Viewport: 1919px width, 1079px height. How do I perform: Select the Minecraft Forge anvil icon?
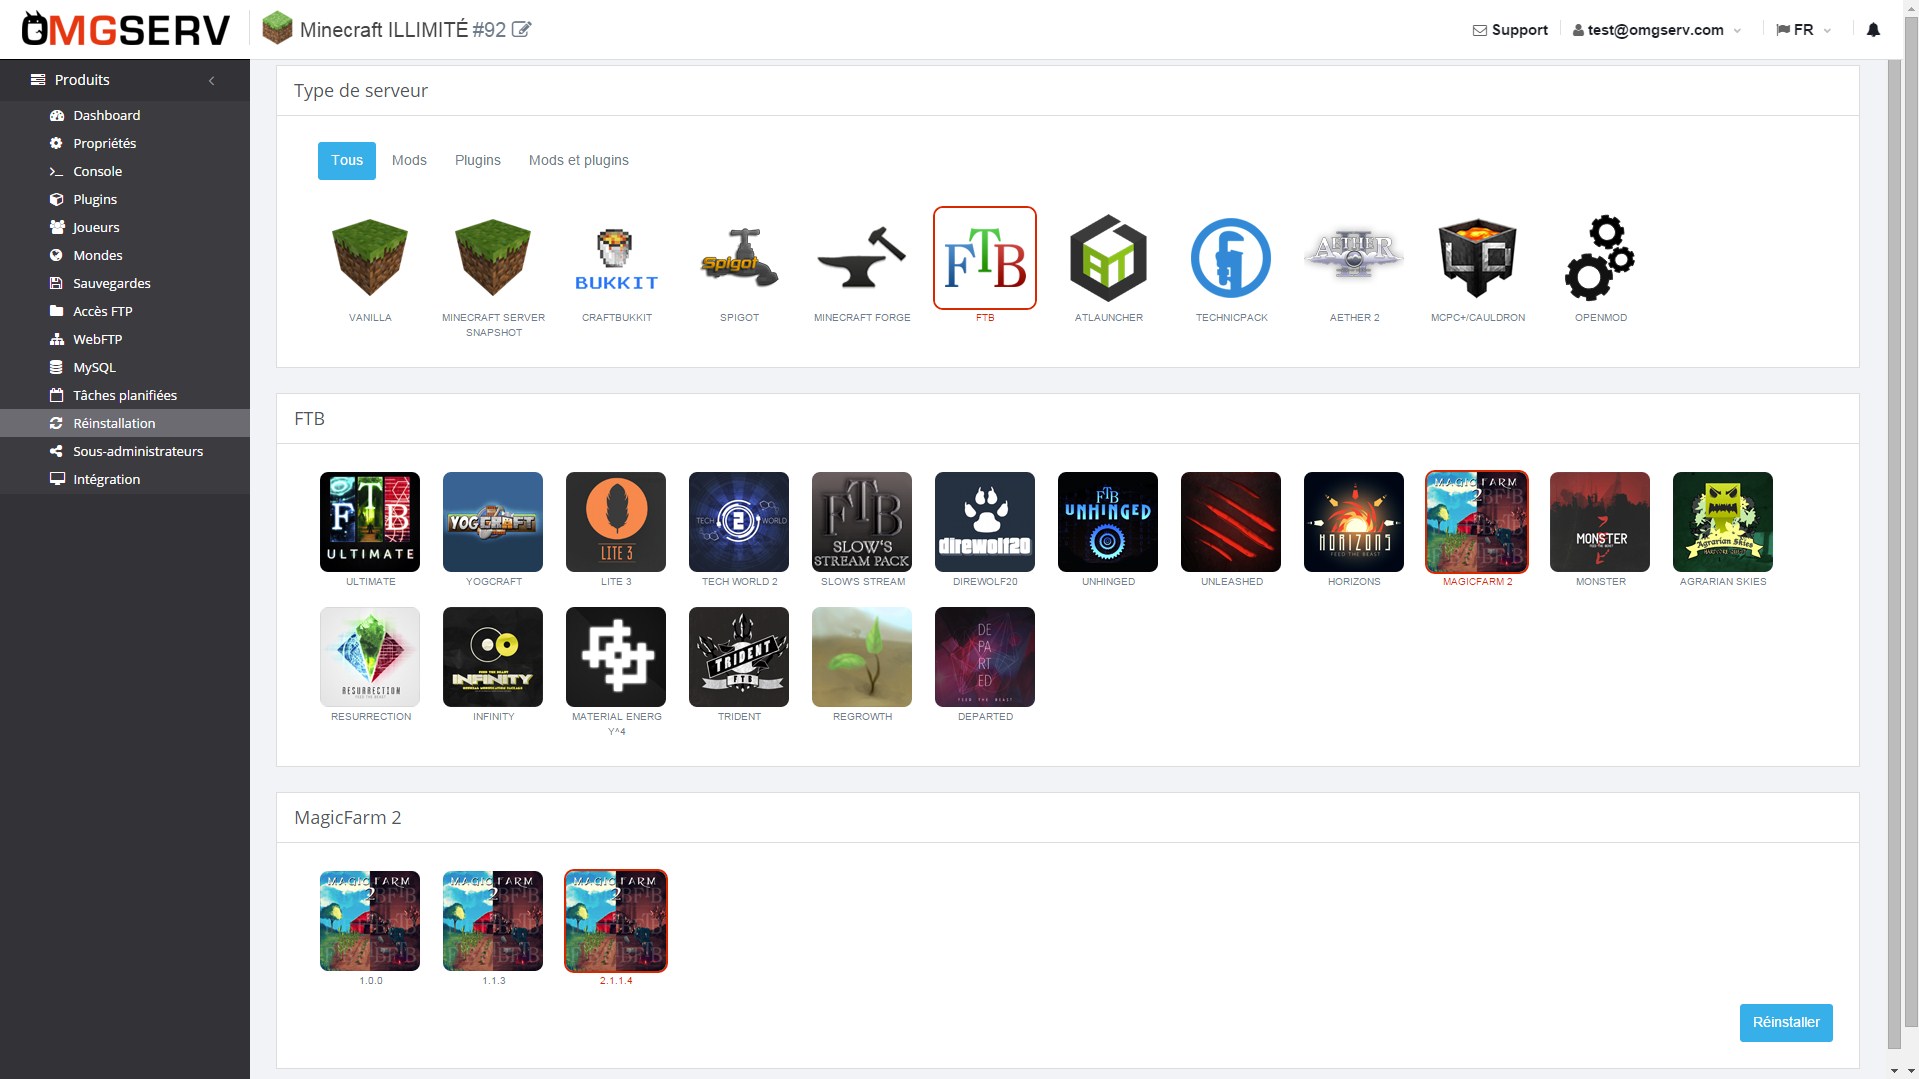click(x=862, y=258)
